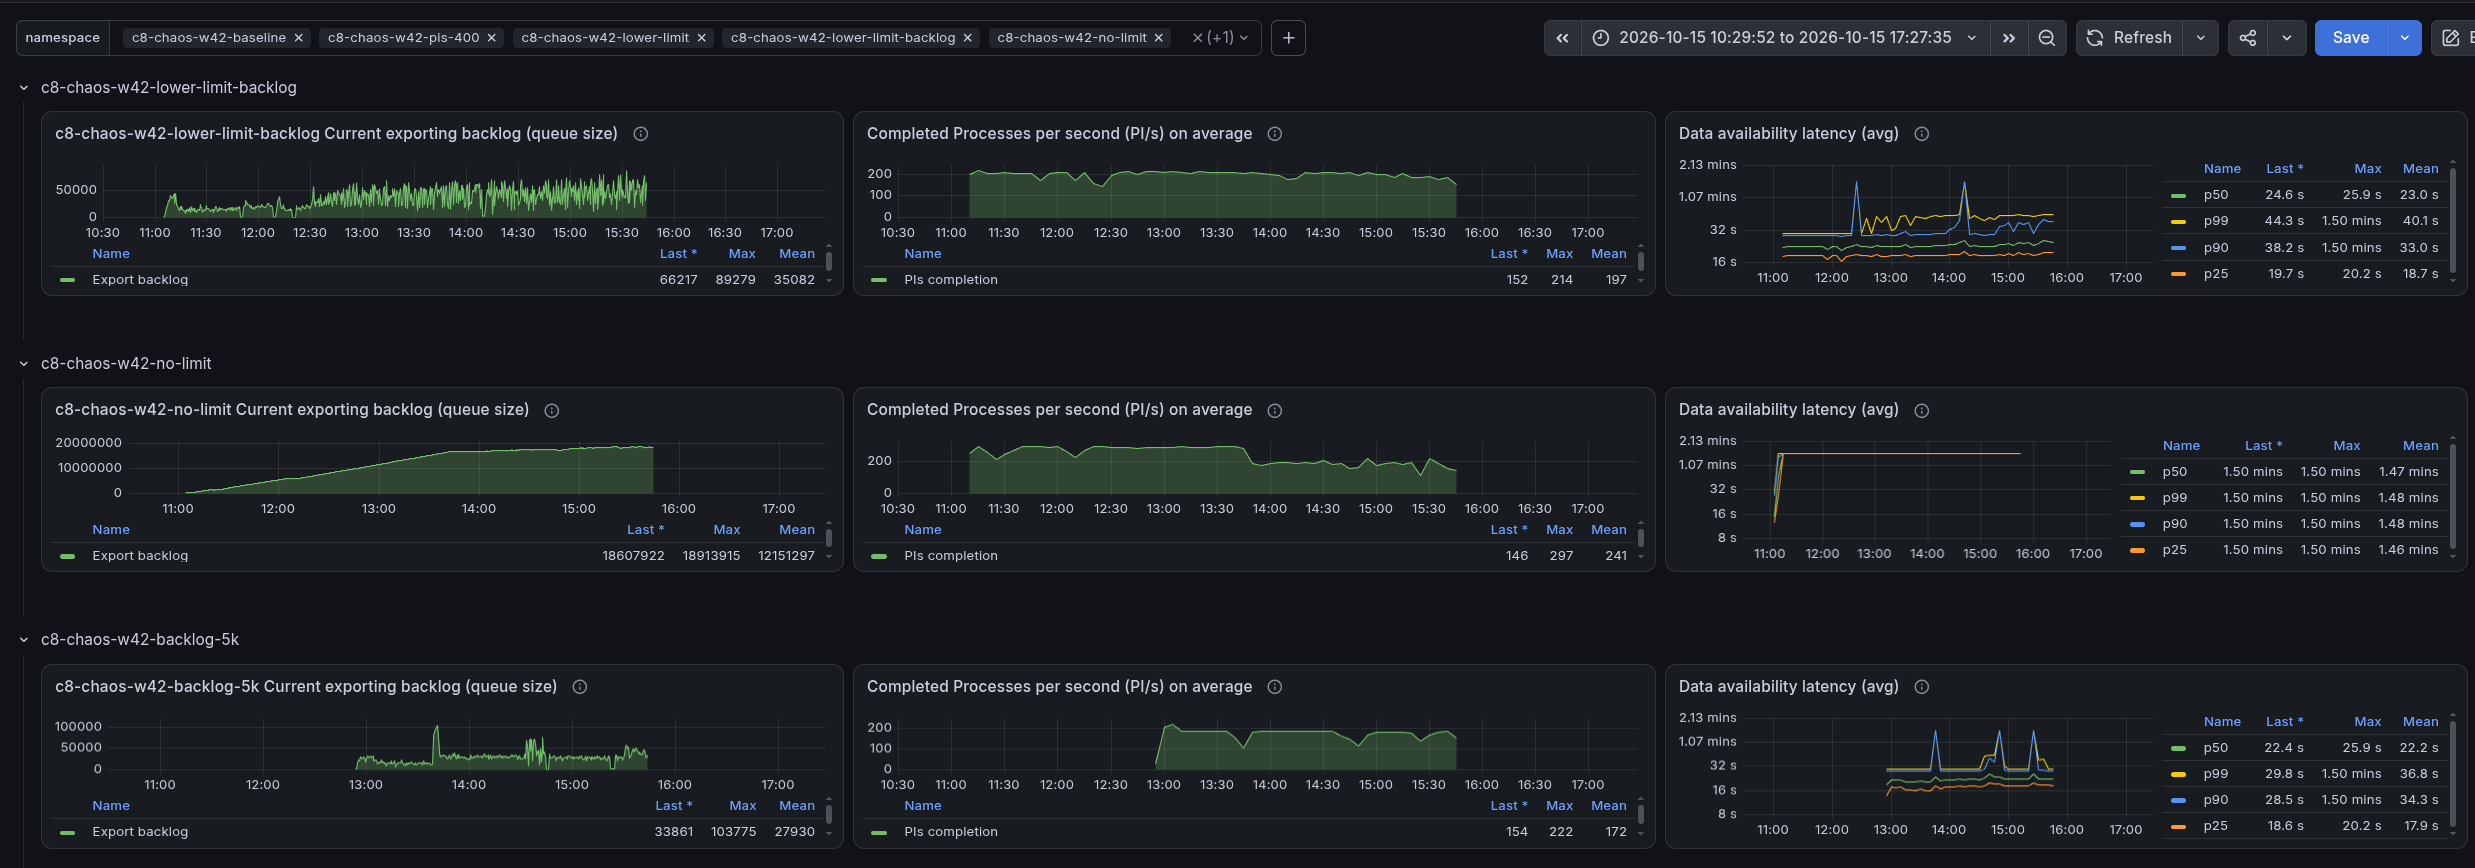Add a new filter with plus button
Viewport: 2475px width, 868px height.
[1288, 38]
